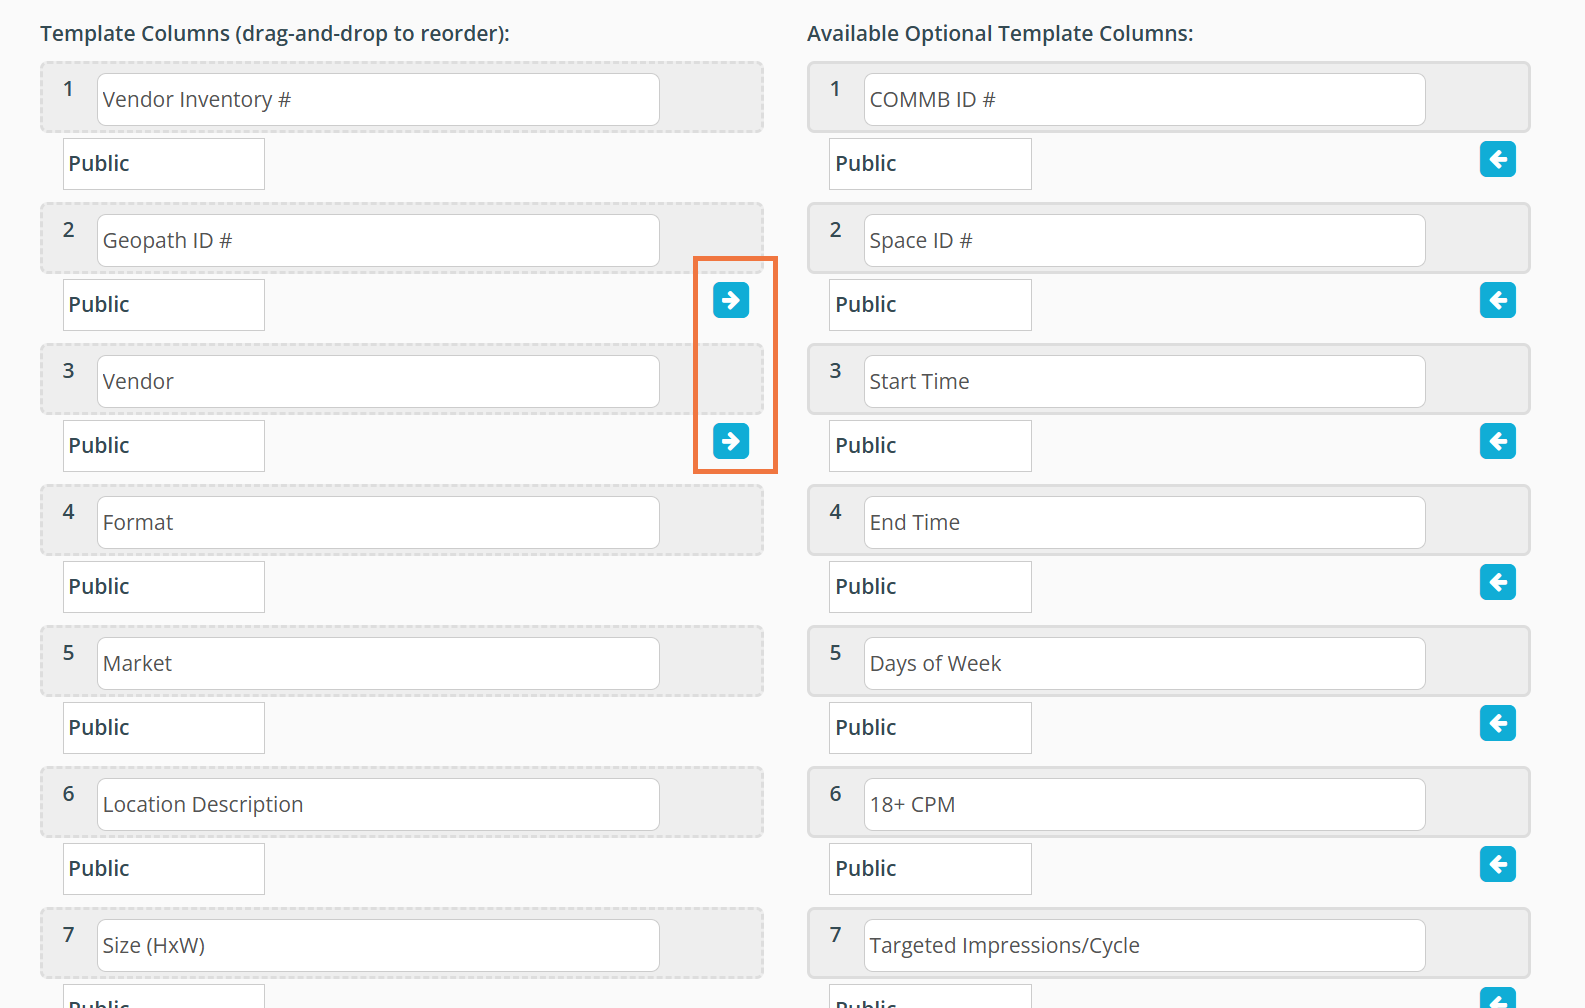Add Space ID # column using left arrow
Screen dimensions: 1585x1008
click(x=1497, y=300)
